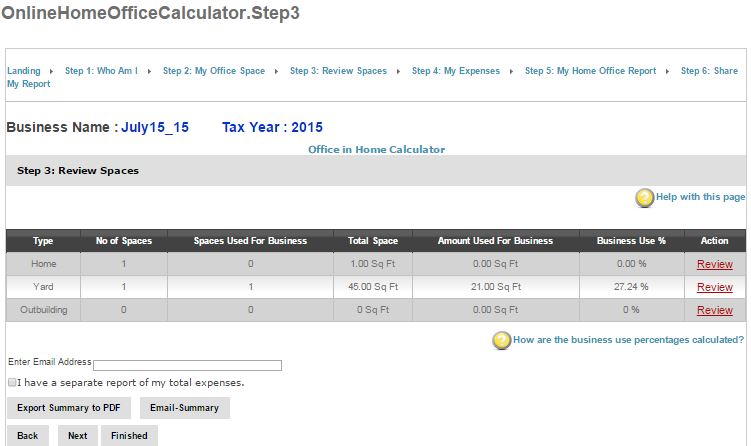
Task: Select the 'Home' type cell
Action: point(43,264)
